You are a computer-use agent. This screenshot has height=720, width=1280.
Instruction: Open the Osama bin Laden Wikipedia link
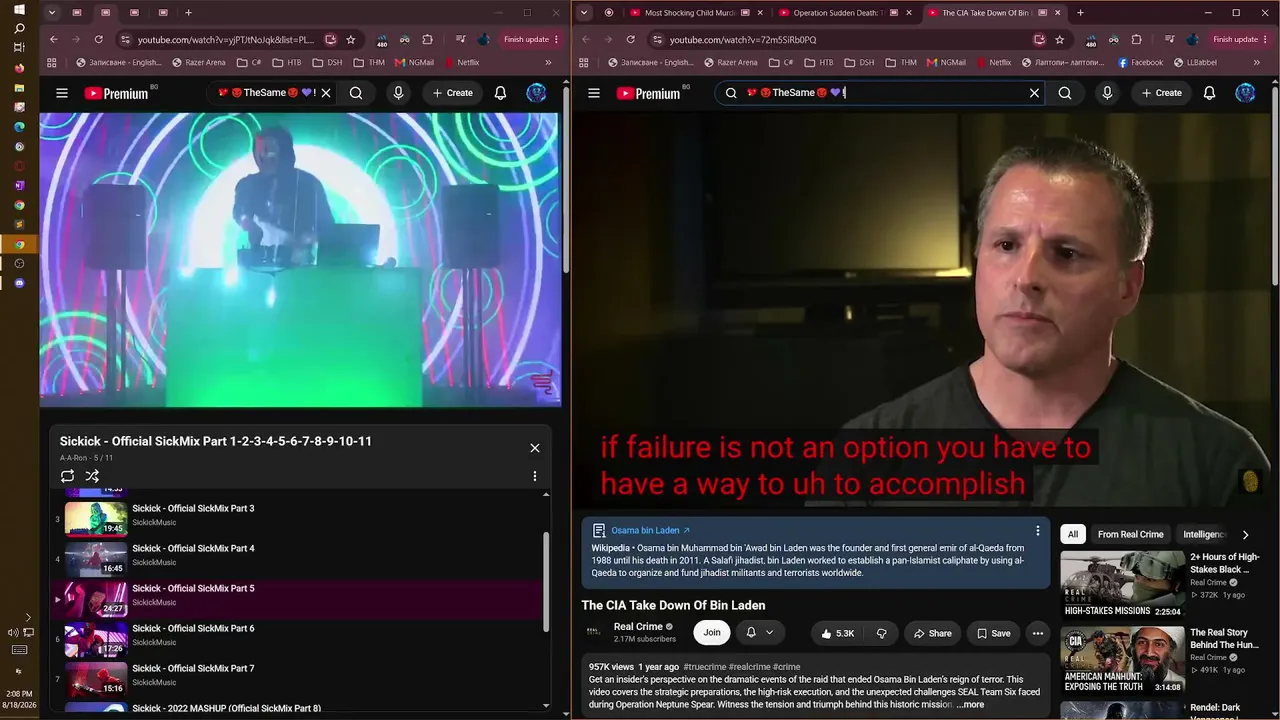coord(650,530)
